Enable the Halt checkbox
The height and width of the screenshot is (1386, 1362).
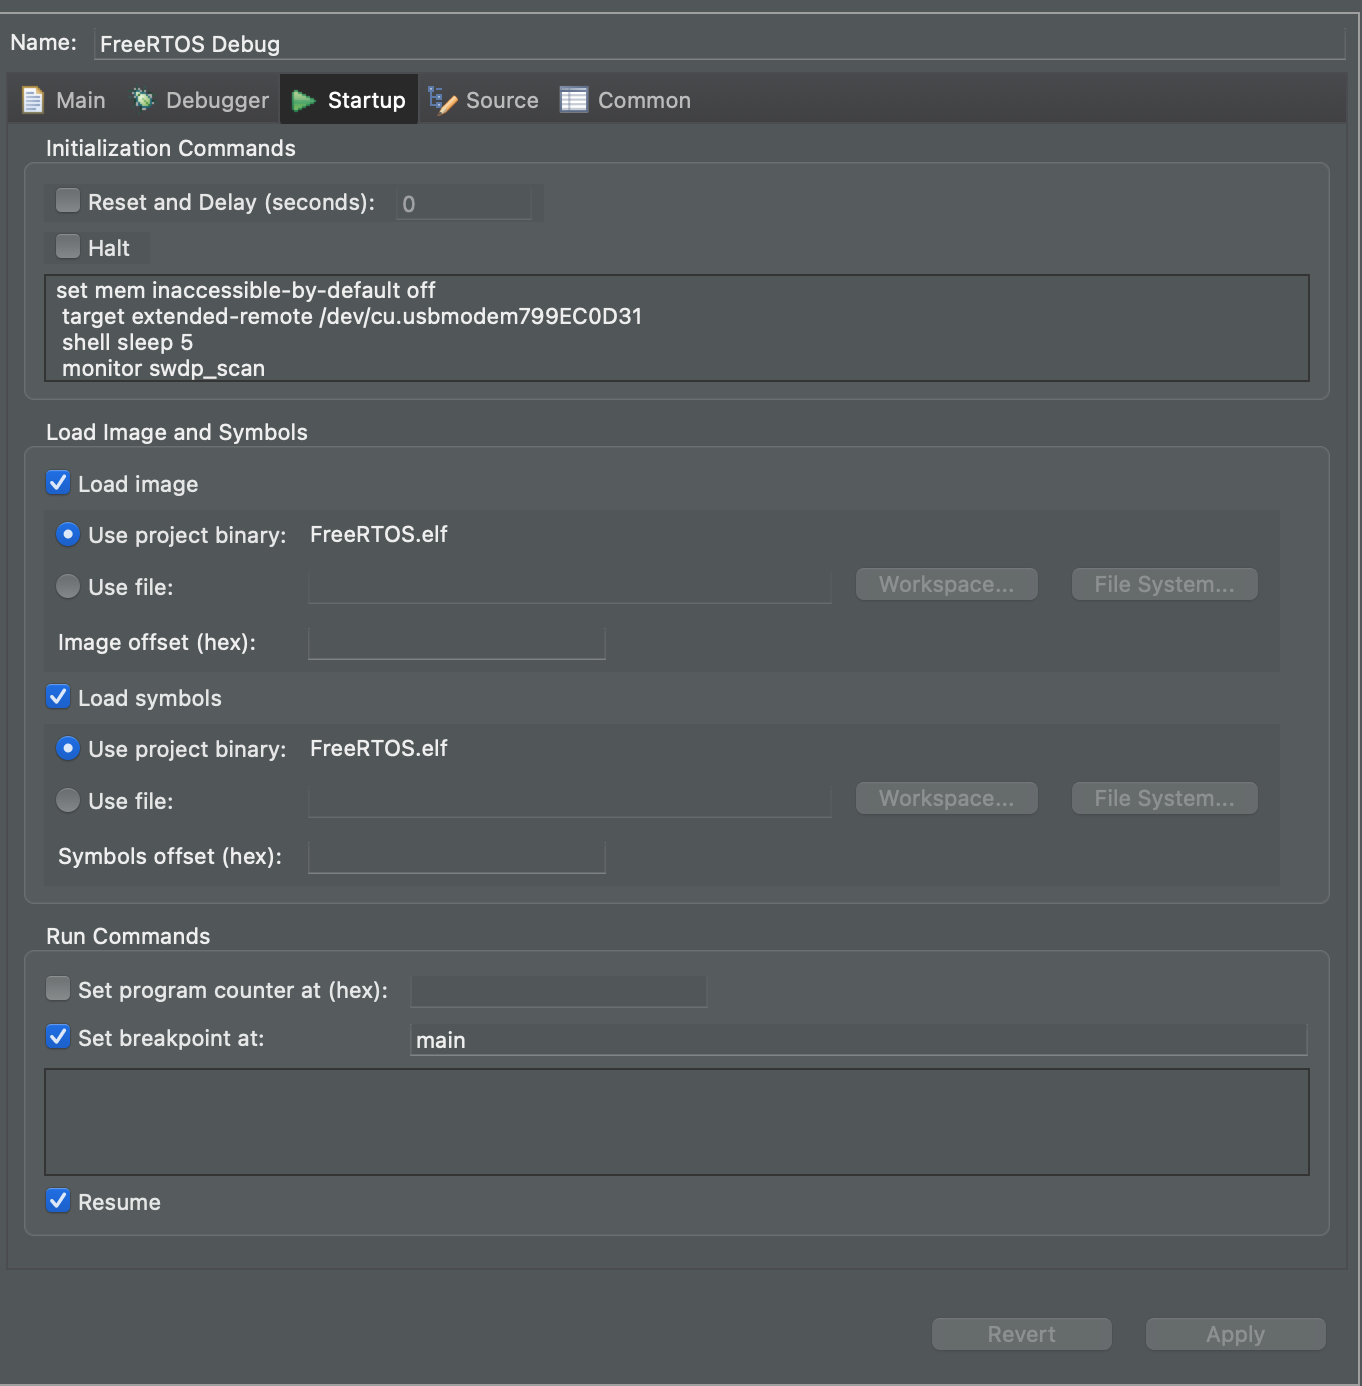(x=68, y=245)
